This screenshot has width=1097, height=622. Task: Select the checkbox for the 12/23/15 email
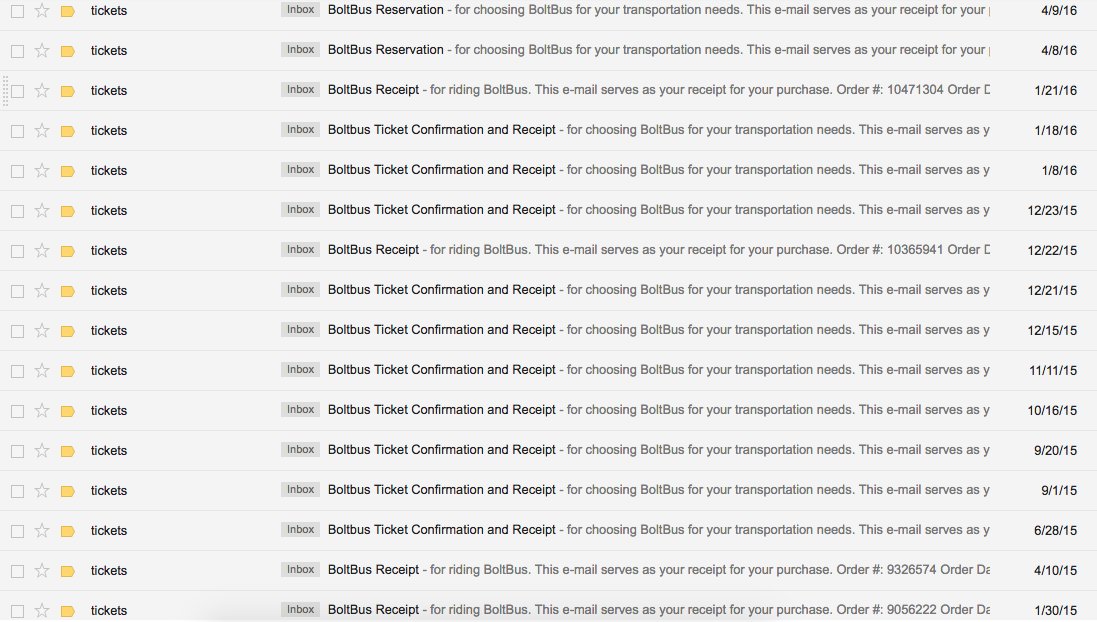[x=17, y=211]
